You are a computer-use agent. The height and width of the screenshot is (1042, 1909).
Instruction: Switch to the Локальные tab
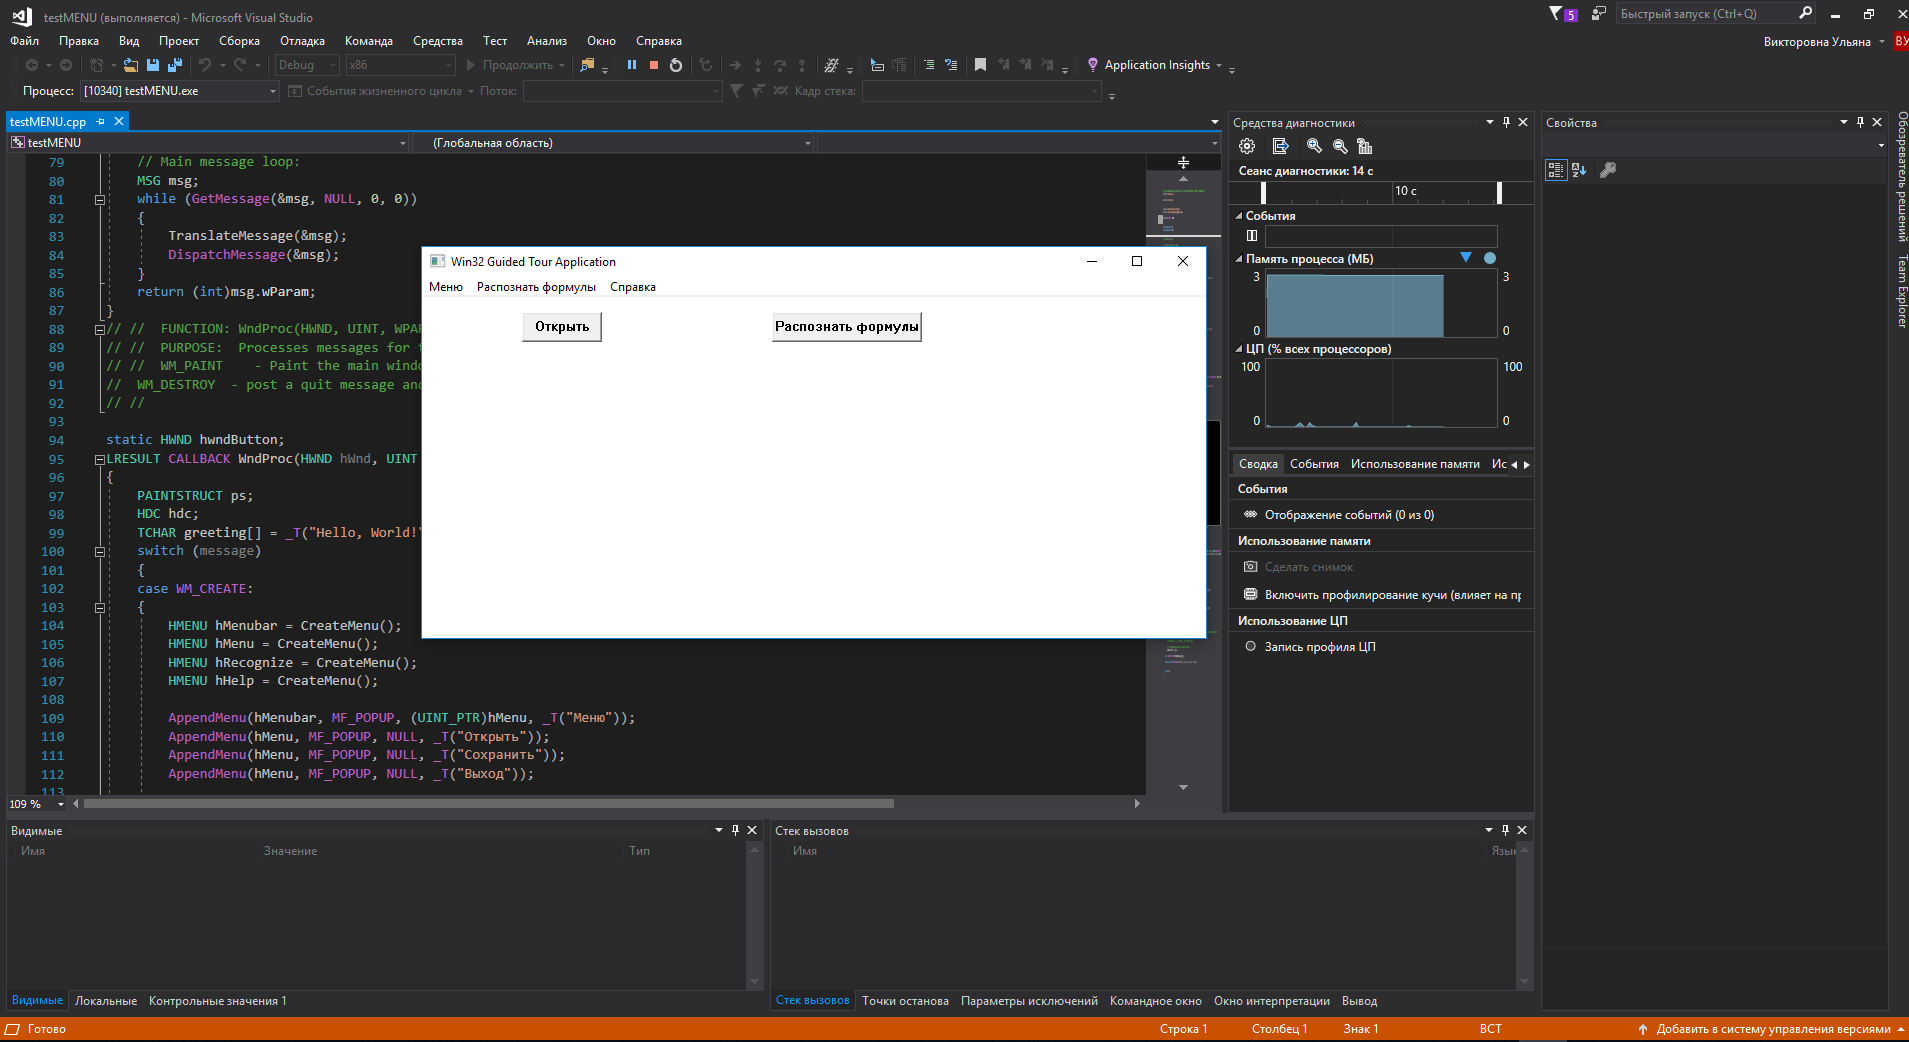click(106, 1001)
